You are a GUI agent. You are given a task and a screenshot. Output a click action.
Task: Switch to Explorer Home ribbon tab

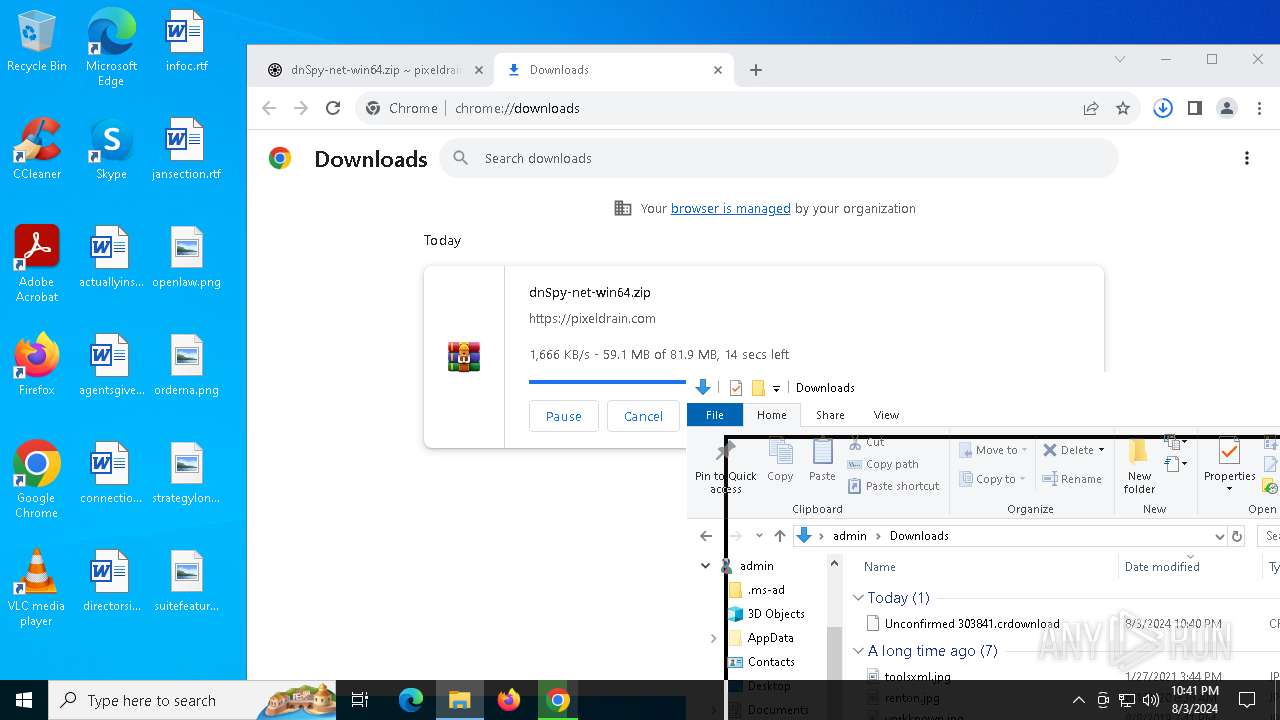(x=771, y=415)
